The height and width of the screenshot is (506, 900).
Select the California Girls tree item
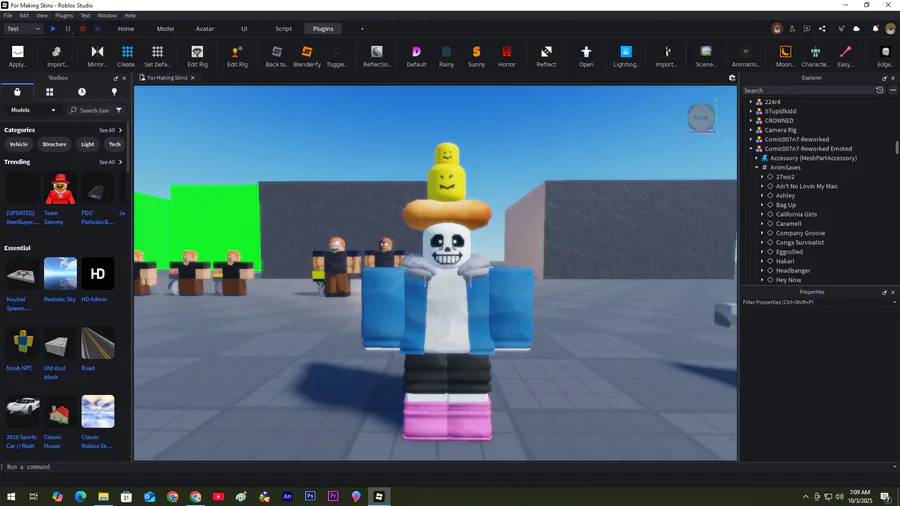pos(796,215)
